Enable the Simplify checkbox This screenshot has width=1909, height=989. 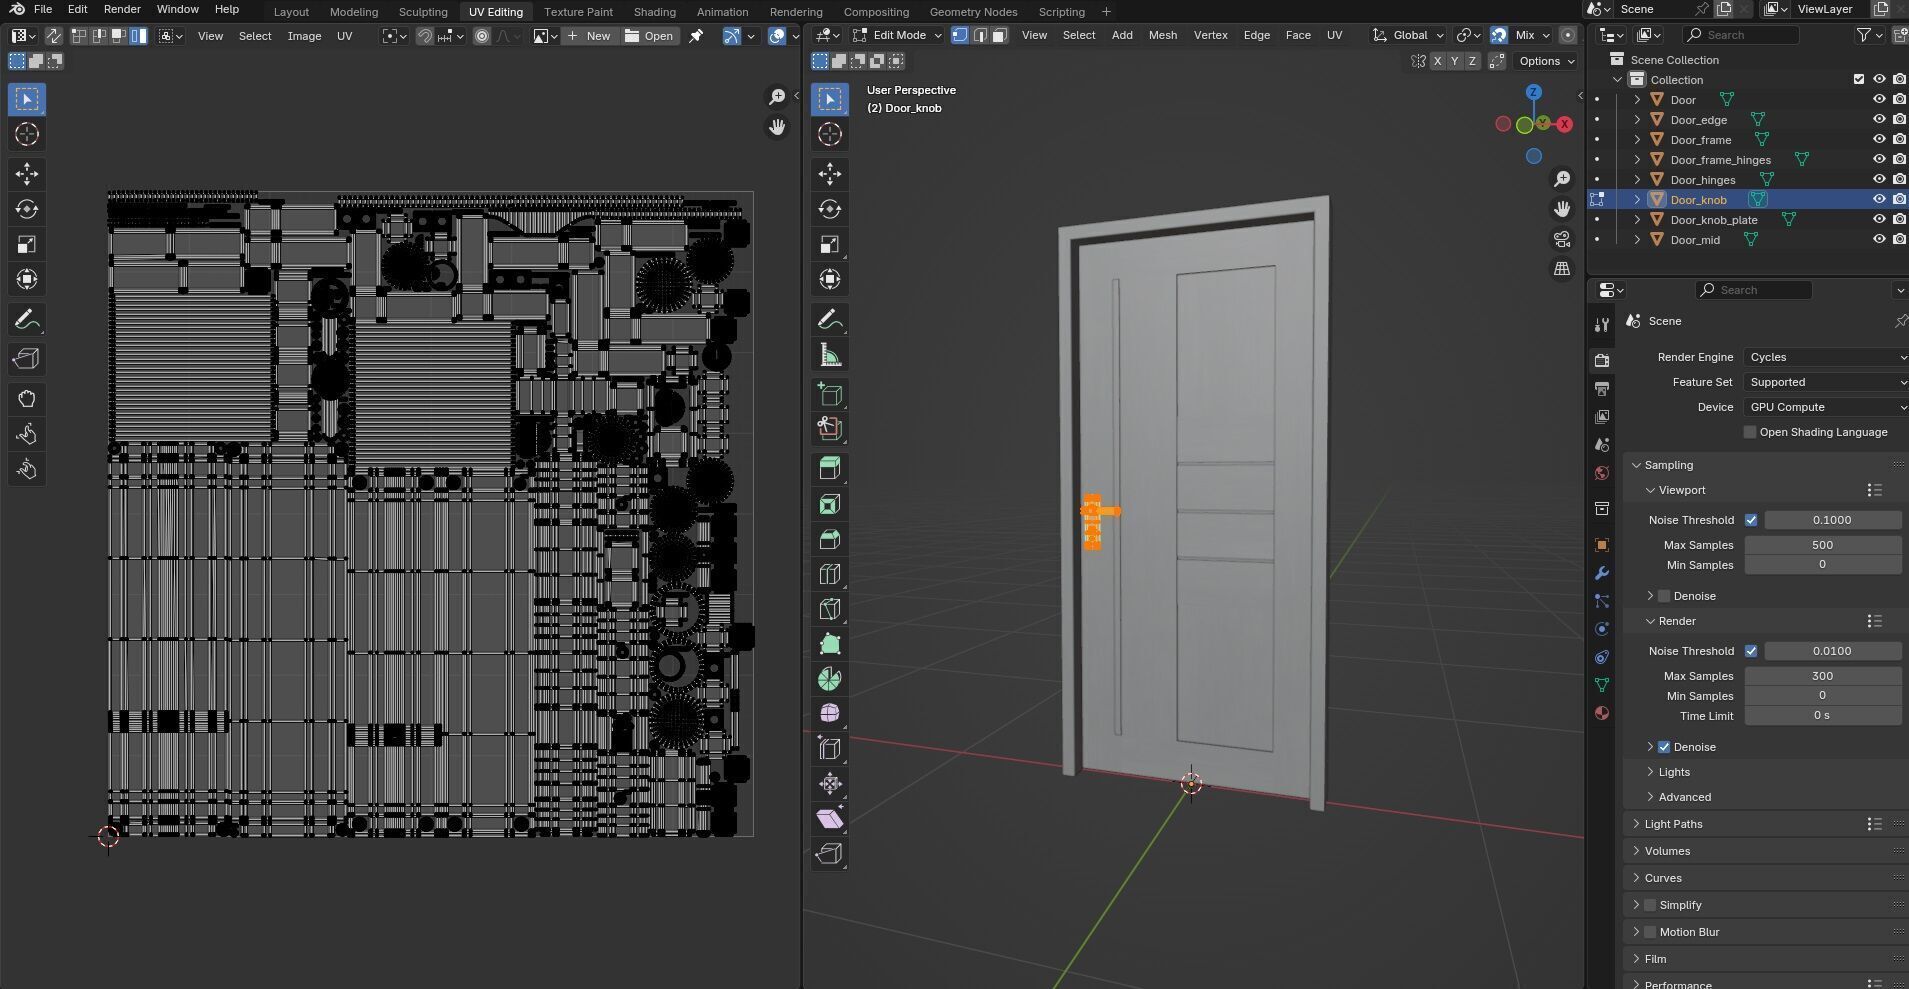point(1650,905)
